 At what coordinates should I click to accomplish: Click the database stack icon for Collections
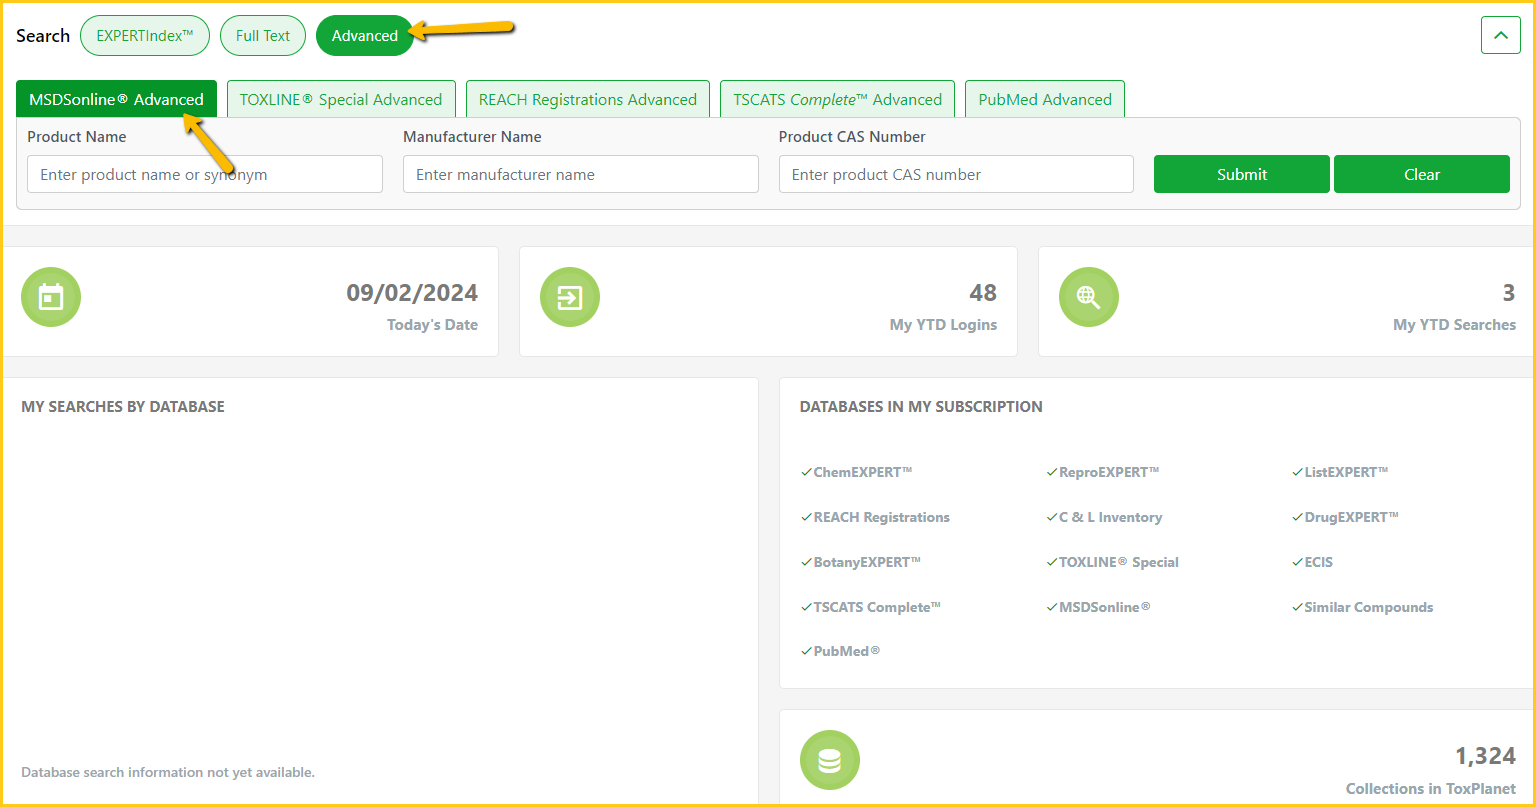pyautogui.click(x=829, y=760)
